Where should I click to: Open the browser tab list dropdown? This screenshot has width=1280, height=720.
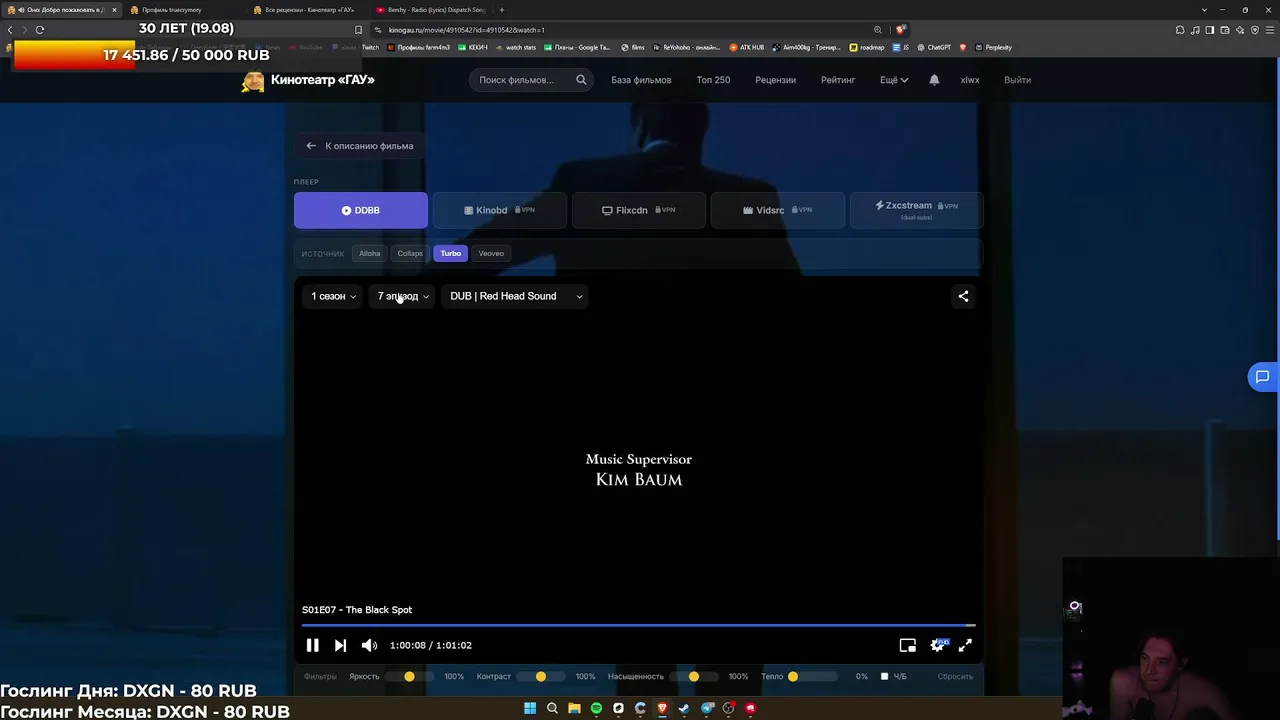coord(1206,10)
